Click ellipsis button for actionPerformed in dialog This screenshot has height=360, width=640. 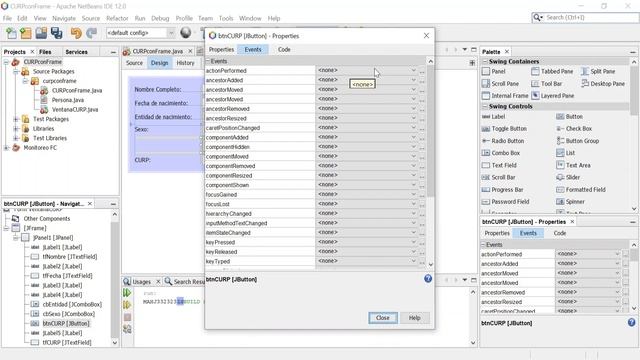[x=422, y=71]
